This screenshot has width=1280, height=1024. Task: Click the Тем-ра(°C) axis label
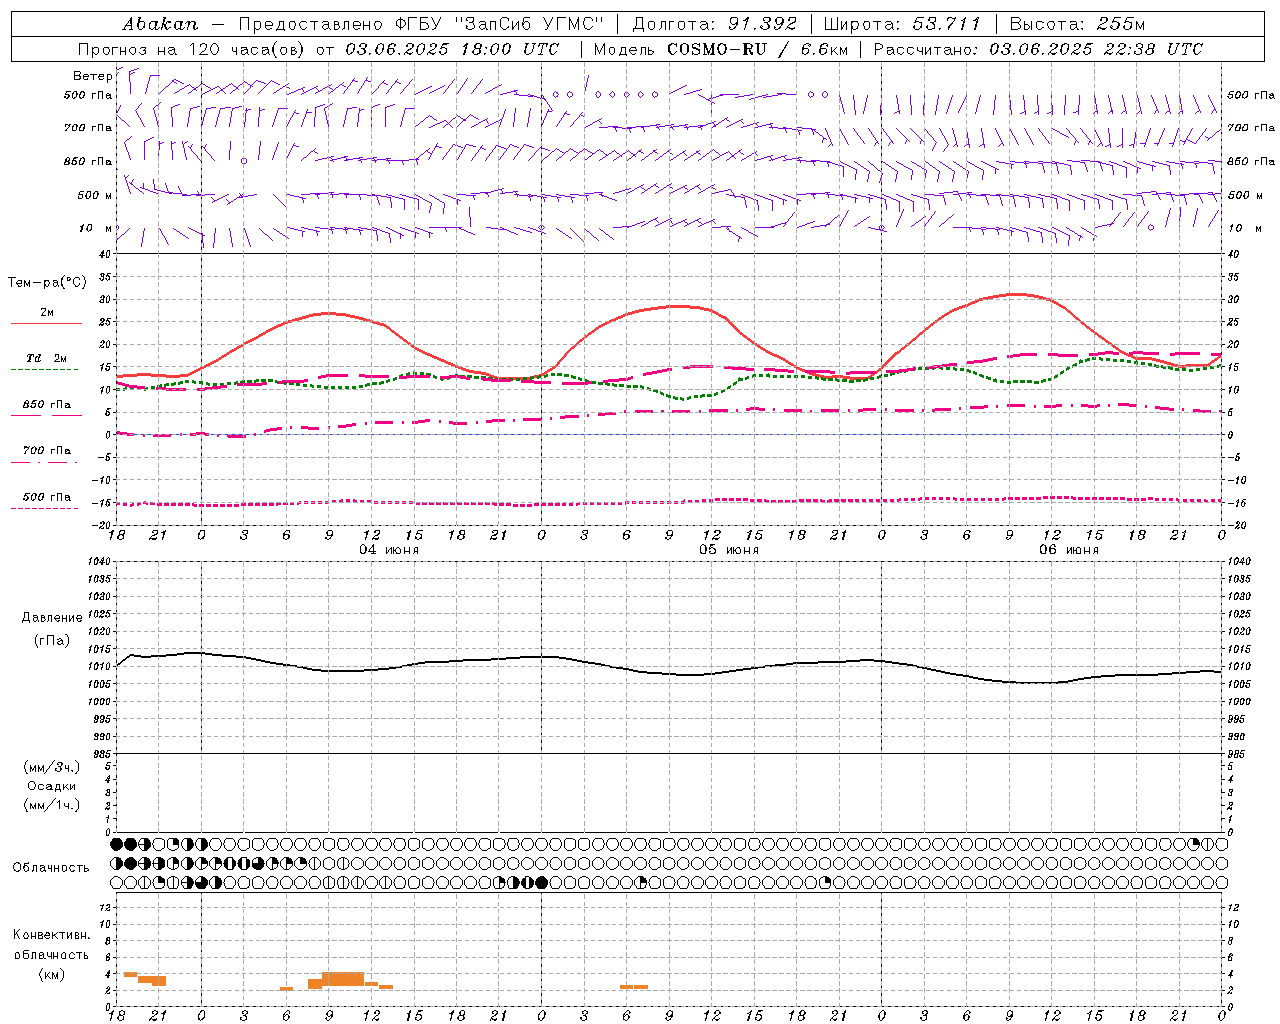tap(47, 283)
